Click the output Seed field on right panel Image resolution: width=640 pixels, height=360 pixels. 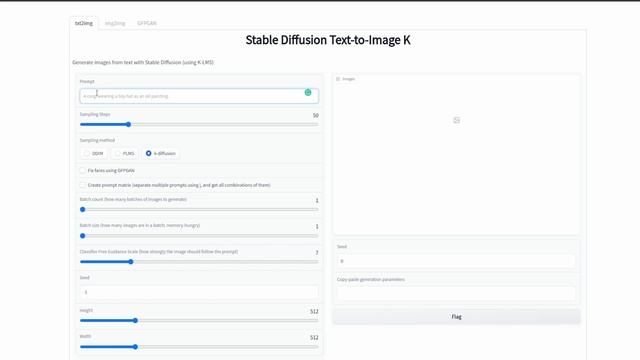[x=456, y=261]
